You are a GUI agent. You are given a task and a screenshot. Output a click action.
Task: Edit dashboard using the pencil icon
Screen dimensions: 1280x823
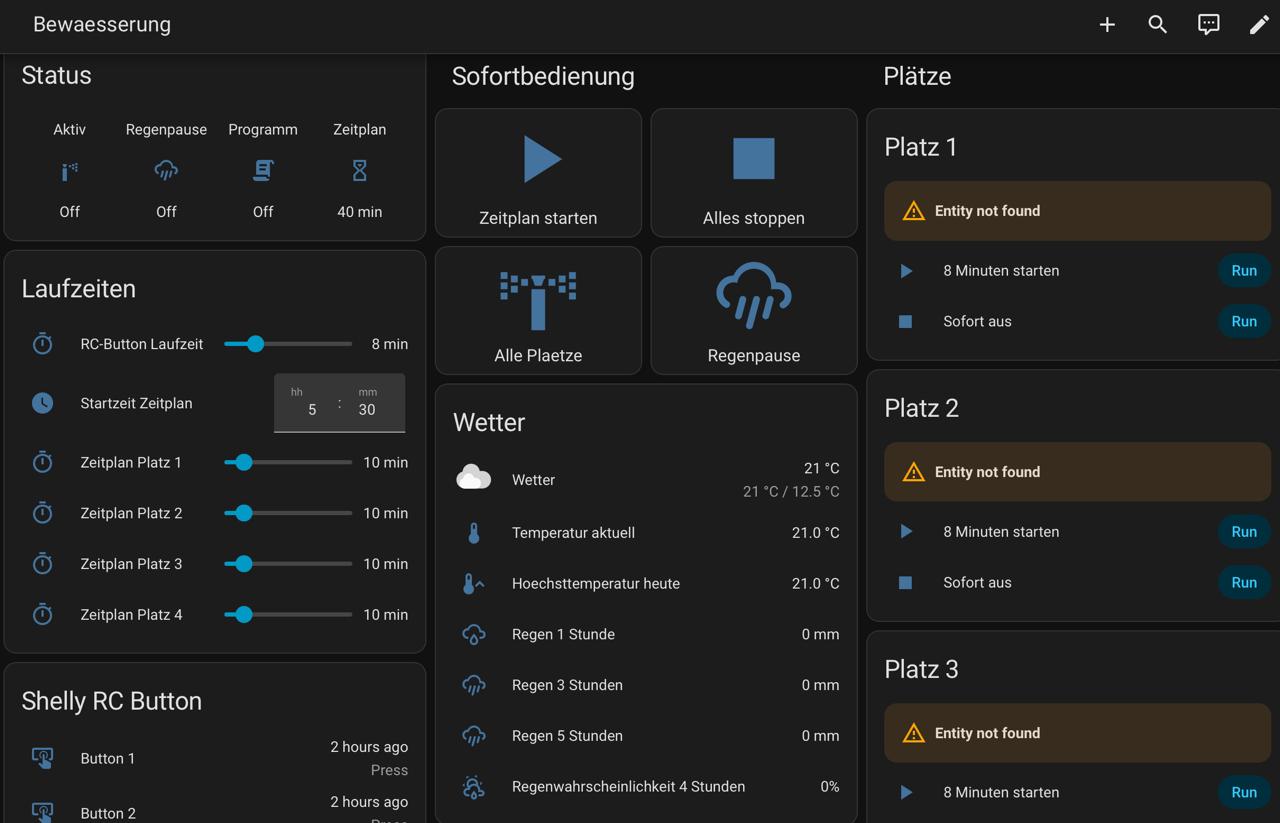(1259, 25)
